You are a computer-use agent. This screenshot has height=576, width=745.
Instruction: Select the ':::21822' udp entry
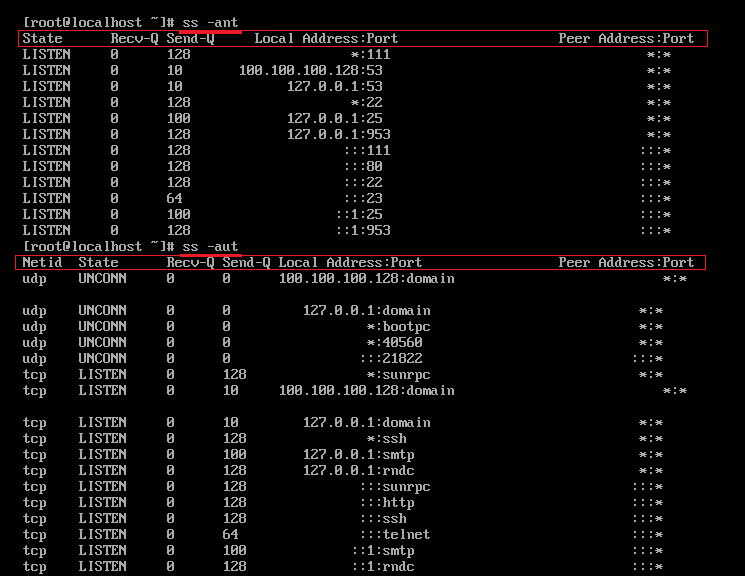(x=391, y=358)
